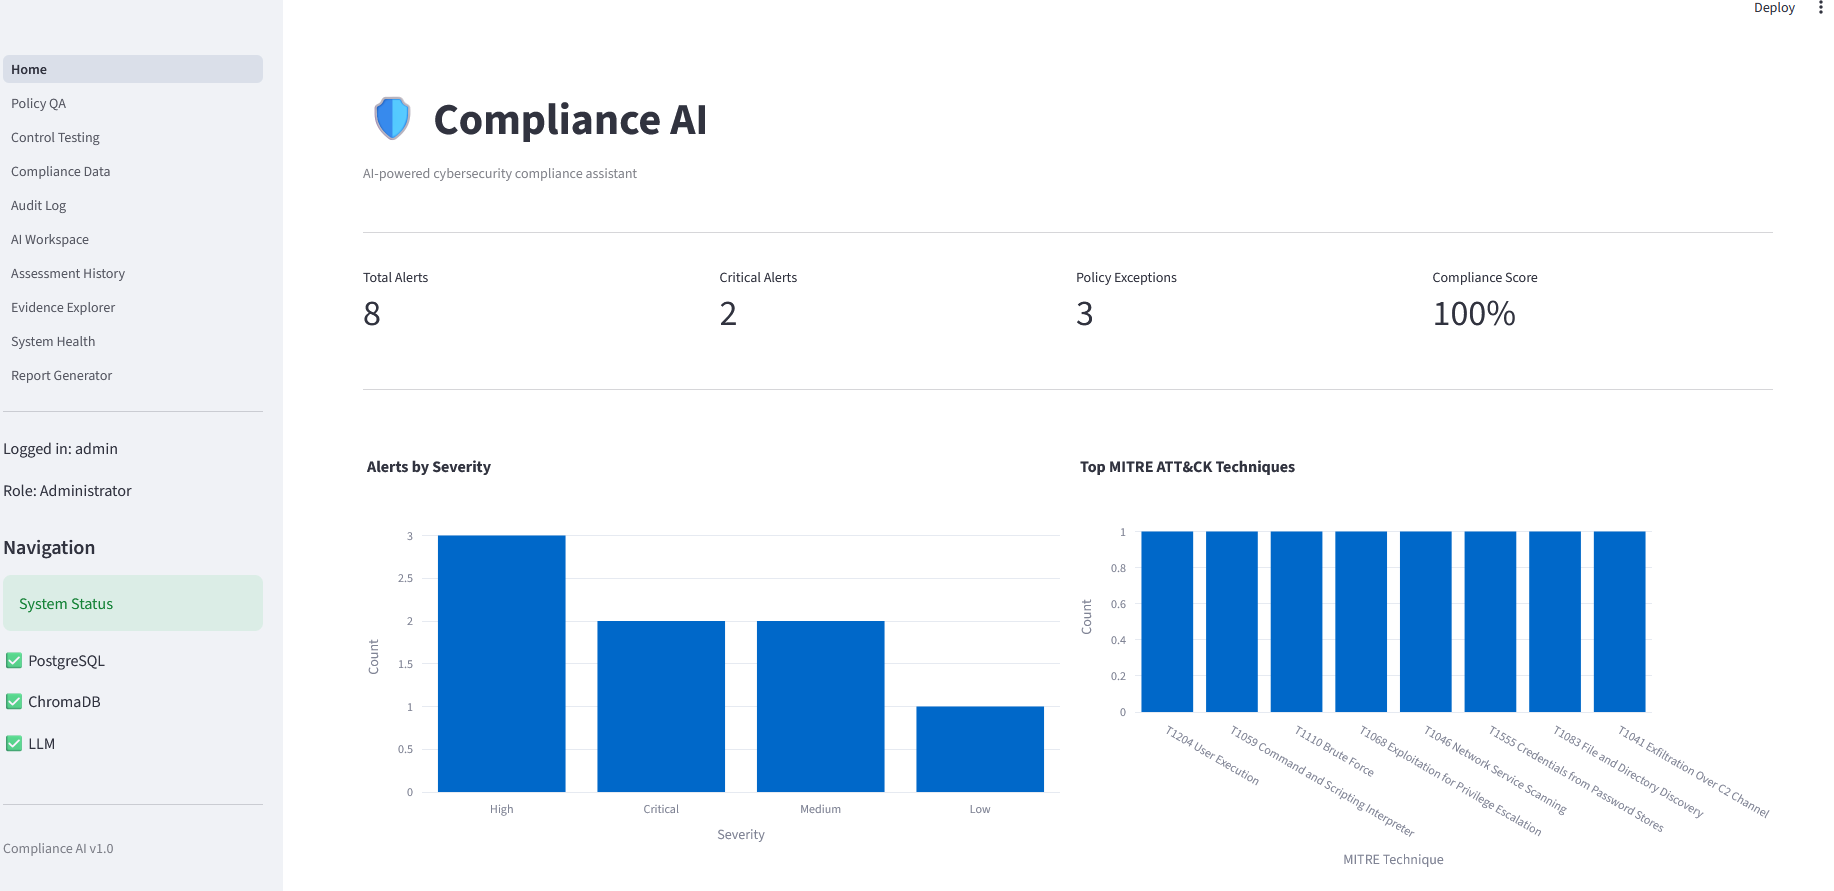Click the shield logo icon
The image size is (1834, 891).
point(392,119)
